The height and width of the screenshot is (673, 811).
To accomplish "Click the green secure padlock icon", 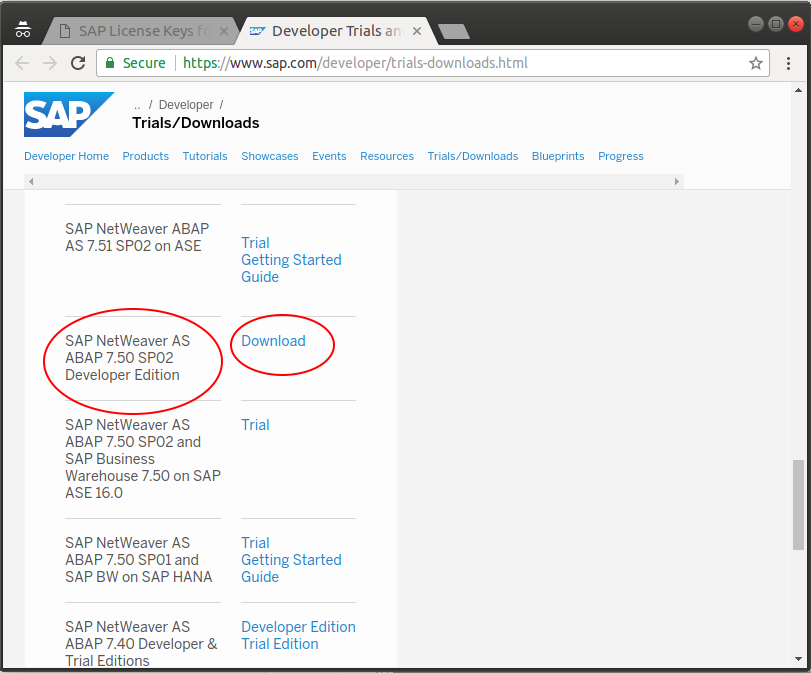I will (110, 63).
